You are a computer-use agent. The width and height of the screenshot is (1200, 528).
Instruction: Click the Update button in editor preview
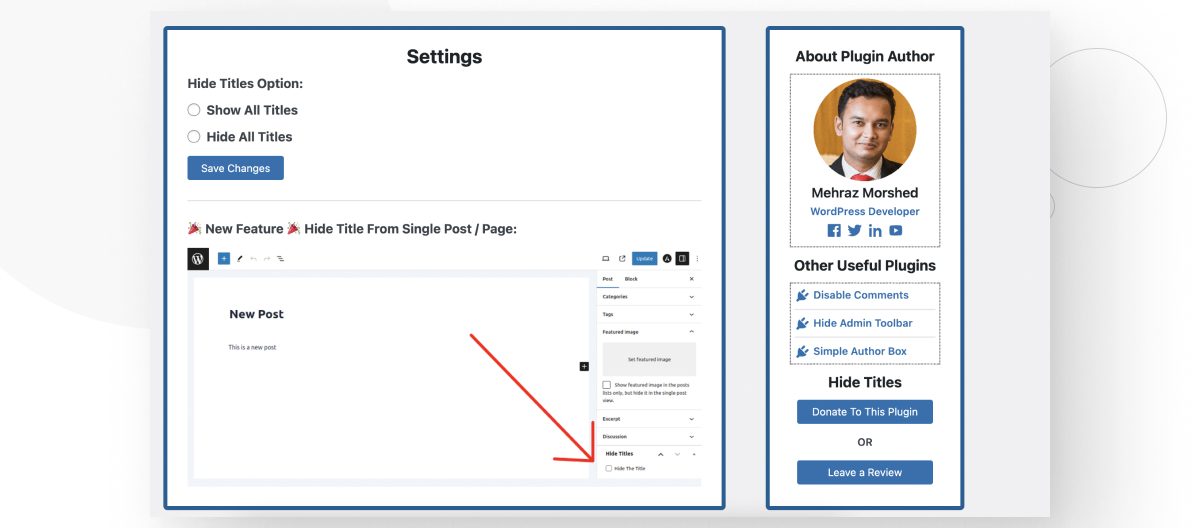click(645, 258)
